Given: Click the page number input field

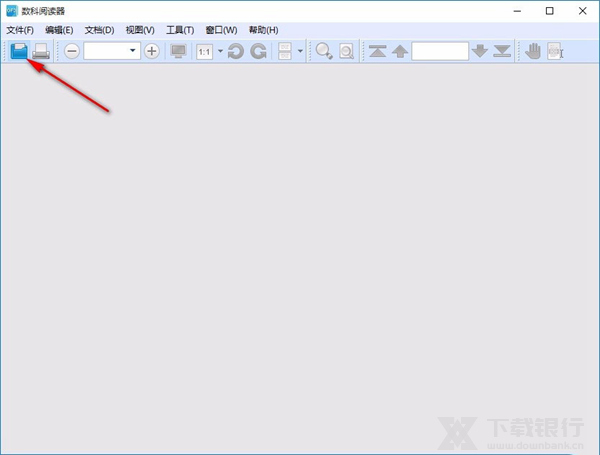Looking at the screenshot, I should coord(439,51).
